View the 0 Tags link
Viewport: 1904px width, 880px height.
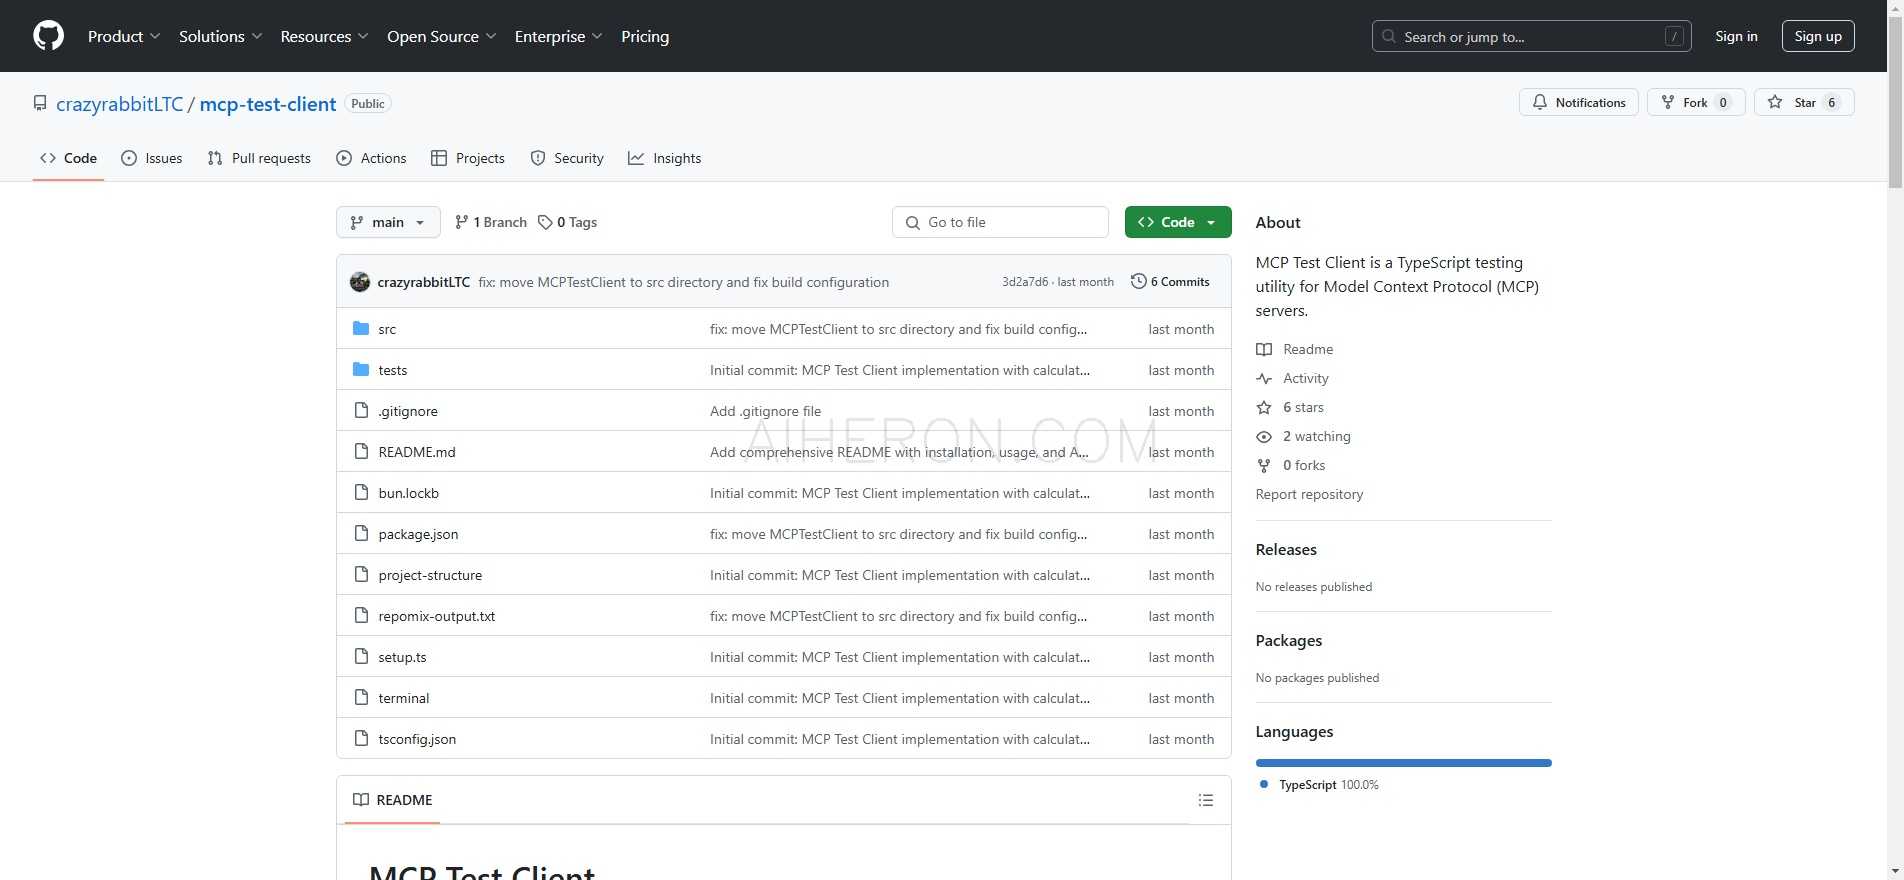[567, 222]
